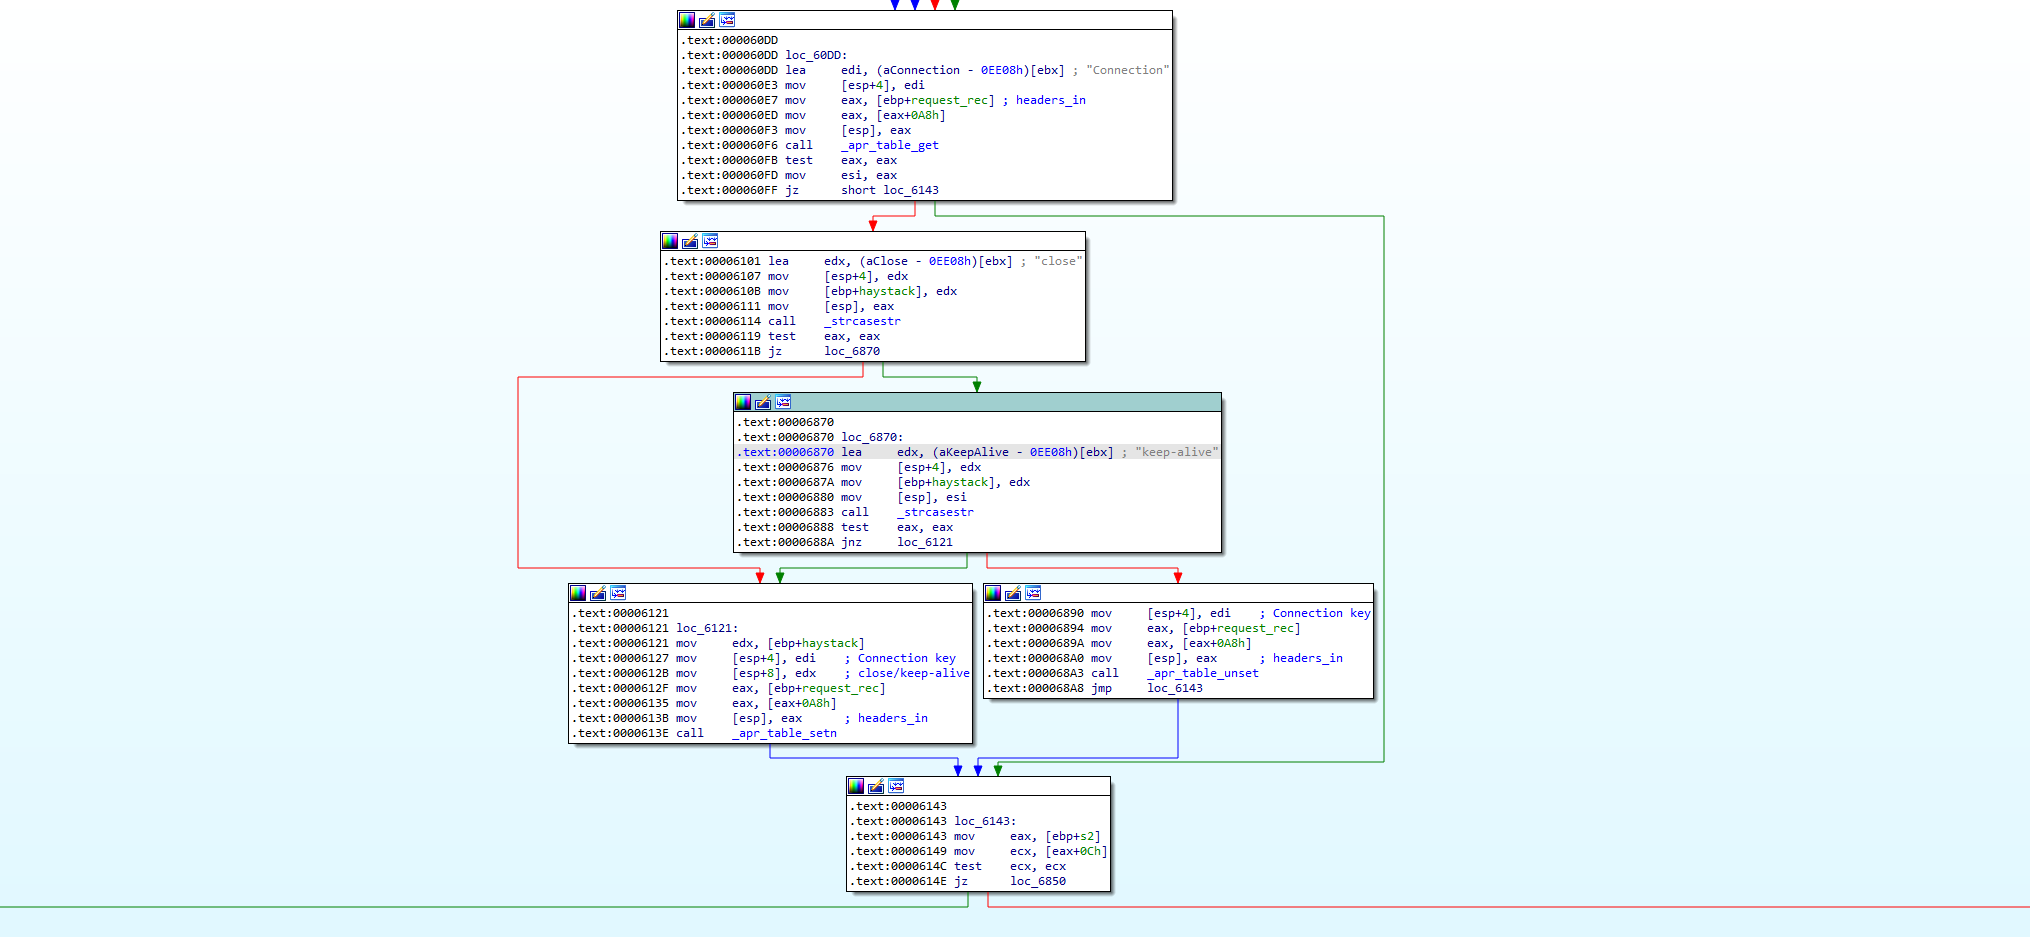Jump to loc_6870 from the jz instruction

pos(852,351)
